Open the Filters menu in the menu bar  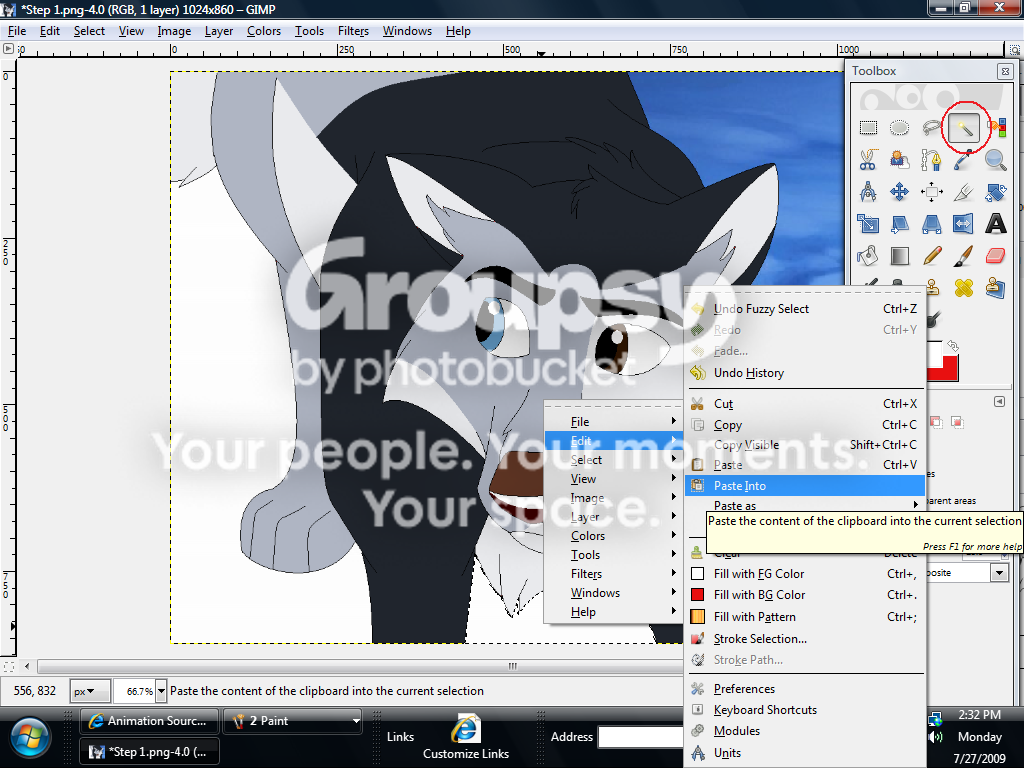point(353,31)
